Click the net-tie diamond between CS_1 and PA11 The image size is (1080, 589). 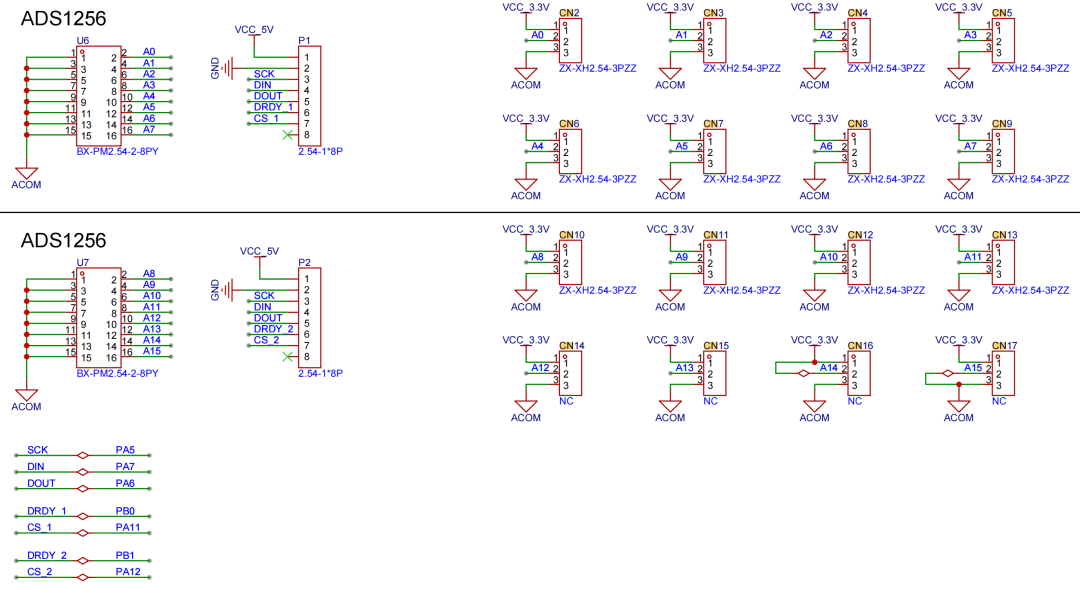click(x=83, y=533)
